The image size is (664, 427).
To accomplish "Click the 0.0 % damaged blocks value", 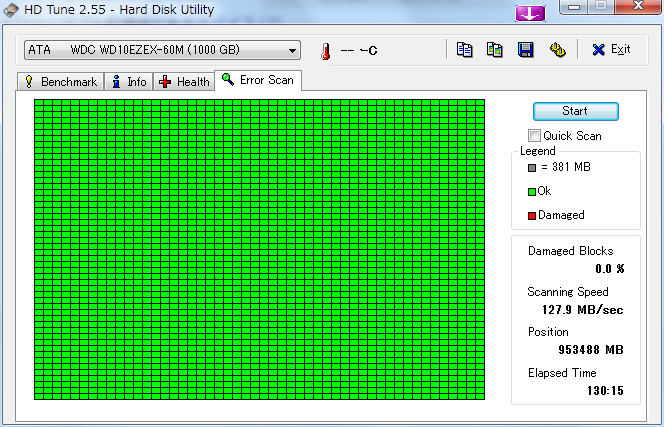I will tap(609, 269).
